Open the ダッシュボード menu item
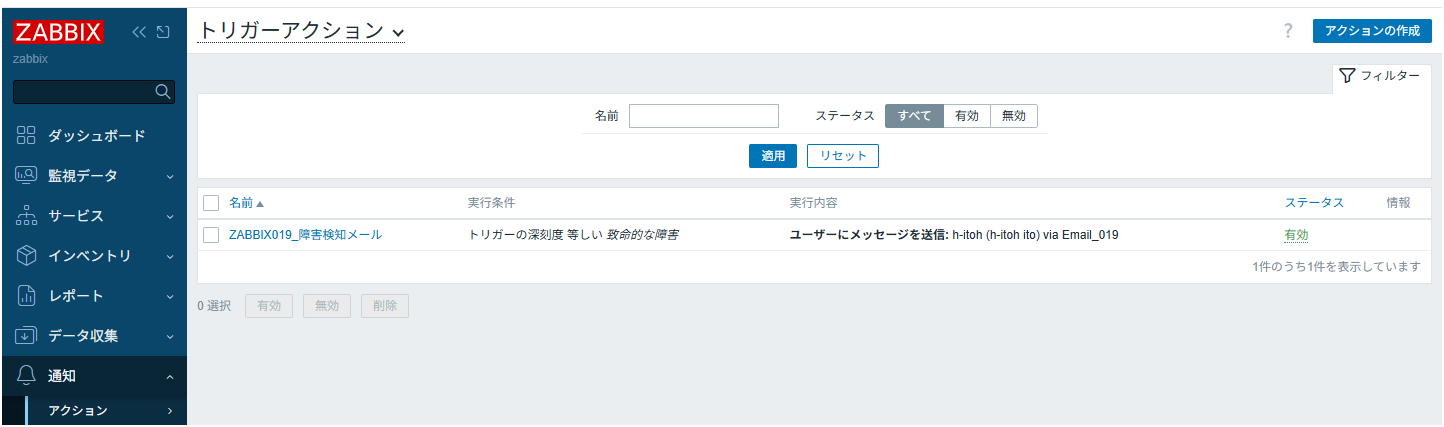 pyautogui.click(x=96, y=136)
